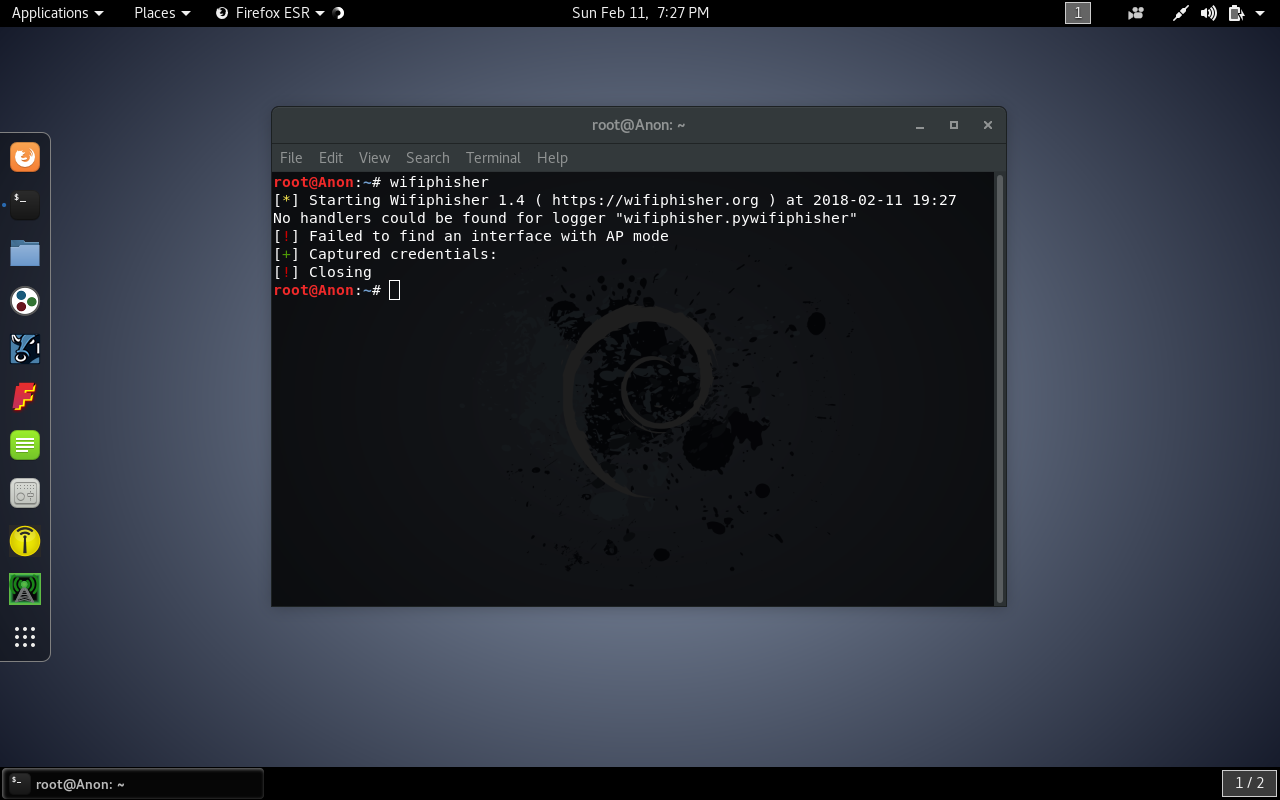
Task: Click the blue bull artwork dock icon
Action: (x=24, y=349)
